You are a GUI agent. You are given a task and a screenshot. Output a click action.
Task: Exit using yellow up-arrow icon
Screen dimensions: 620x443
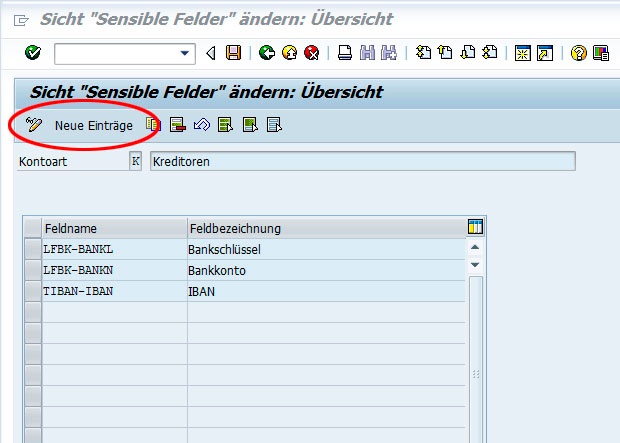click(289, 53)
